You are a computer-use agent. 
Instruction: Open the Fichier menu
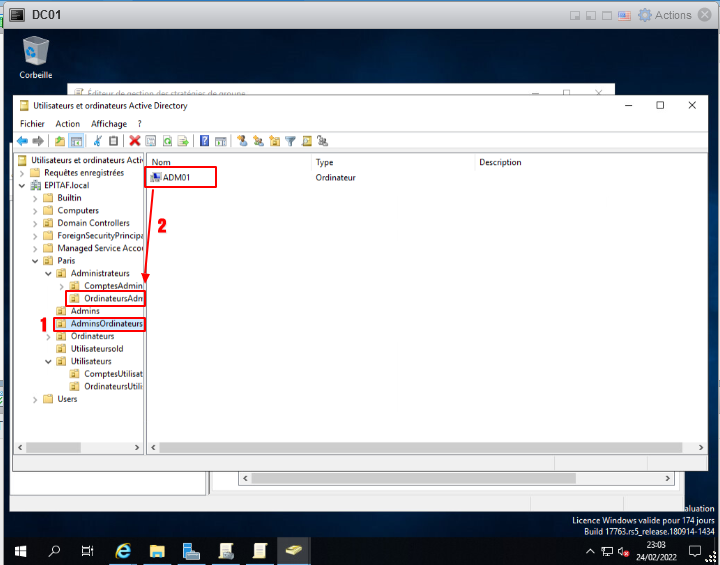click(32, 124)
